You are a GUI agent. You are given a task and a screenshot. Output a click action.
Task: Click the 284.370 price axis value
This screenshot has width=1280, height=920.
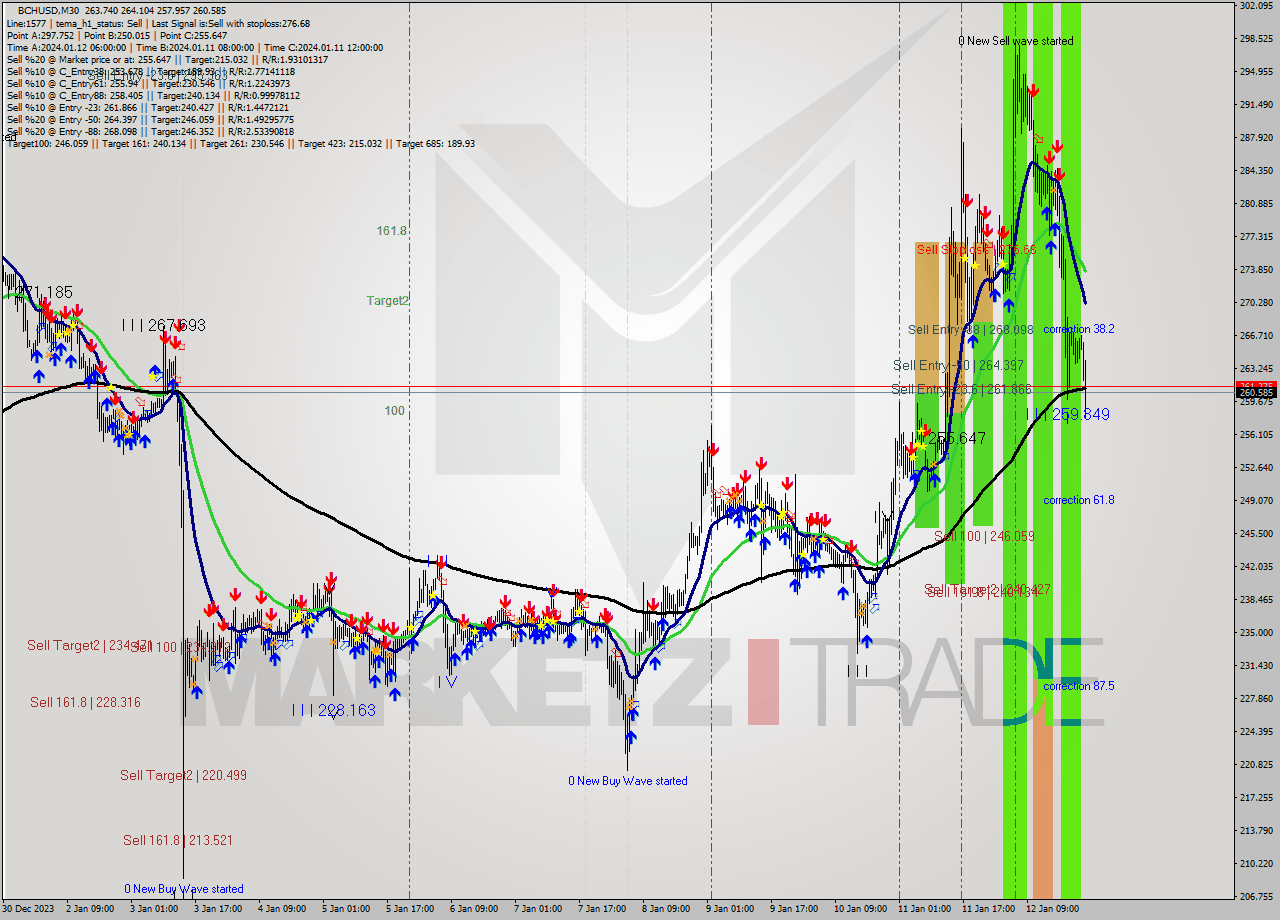[x=1256, y=171]
